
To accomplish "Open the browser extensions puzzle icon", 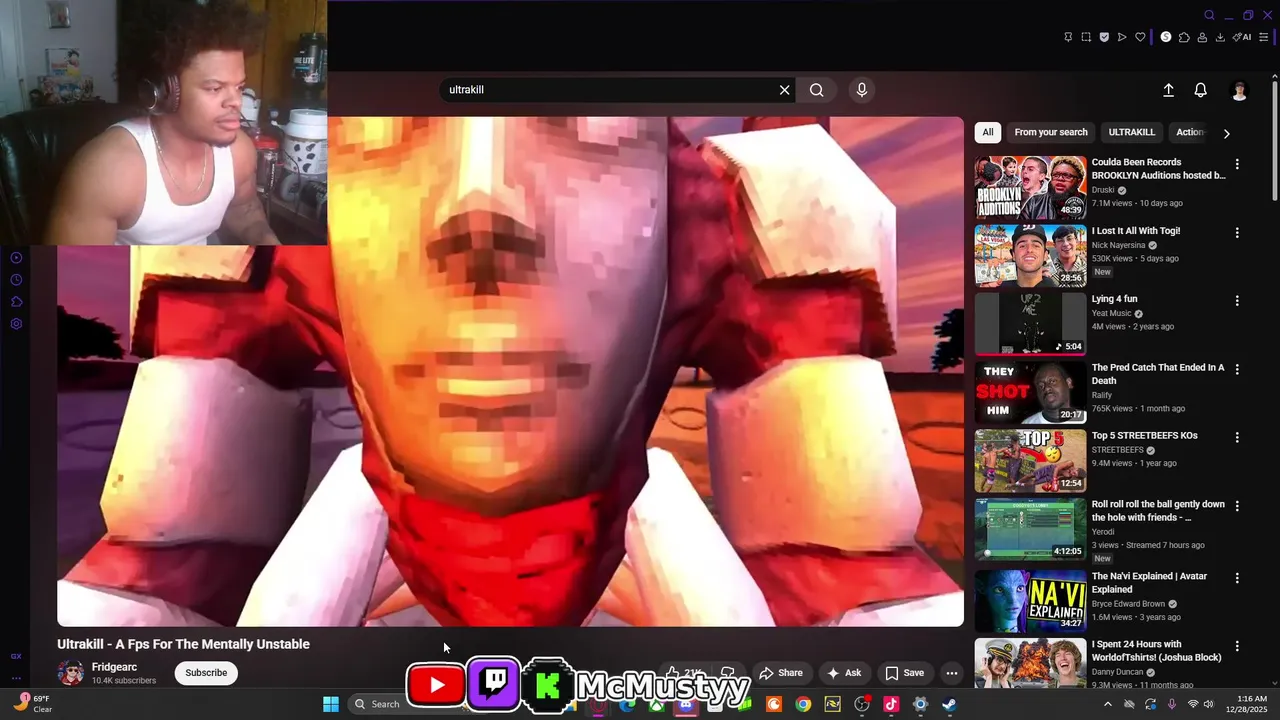I will pos(1184,37).
